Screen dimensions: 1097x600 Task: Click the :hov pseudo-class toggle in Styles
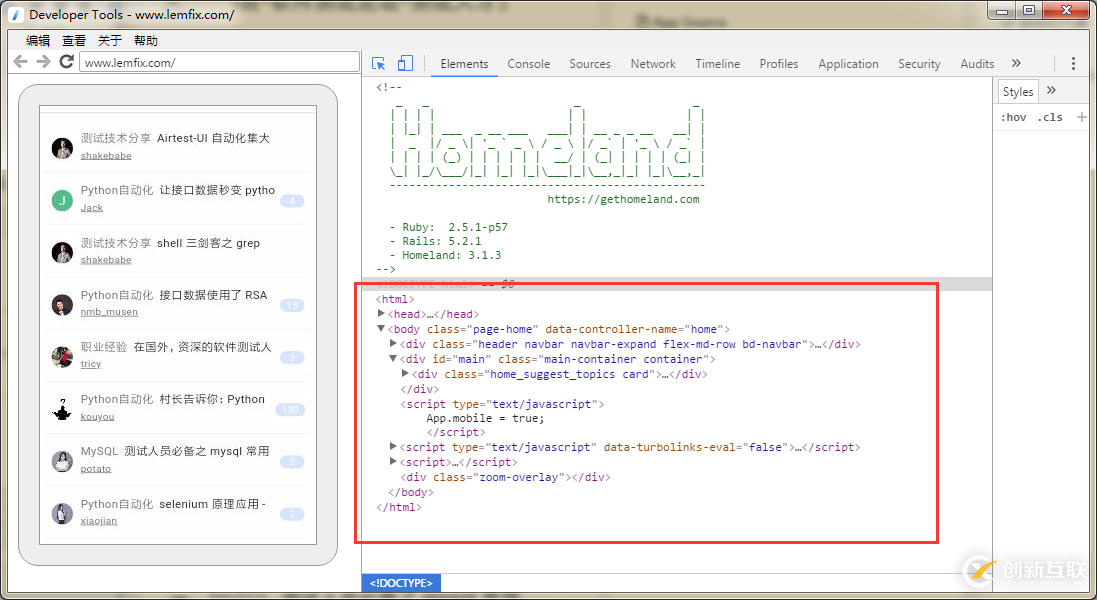point(1012,116)
